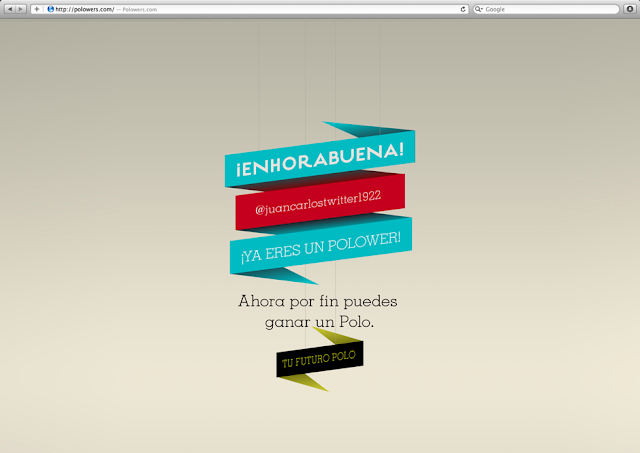Click the 'Polowers.com' page title in address bar
Image resolution: width=640 pixels, height=453 pixels.
click(x=140, y=9)
